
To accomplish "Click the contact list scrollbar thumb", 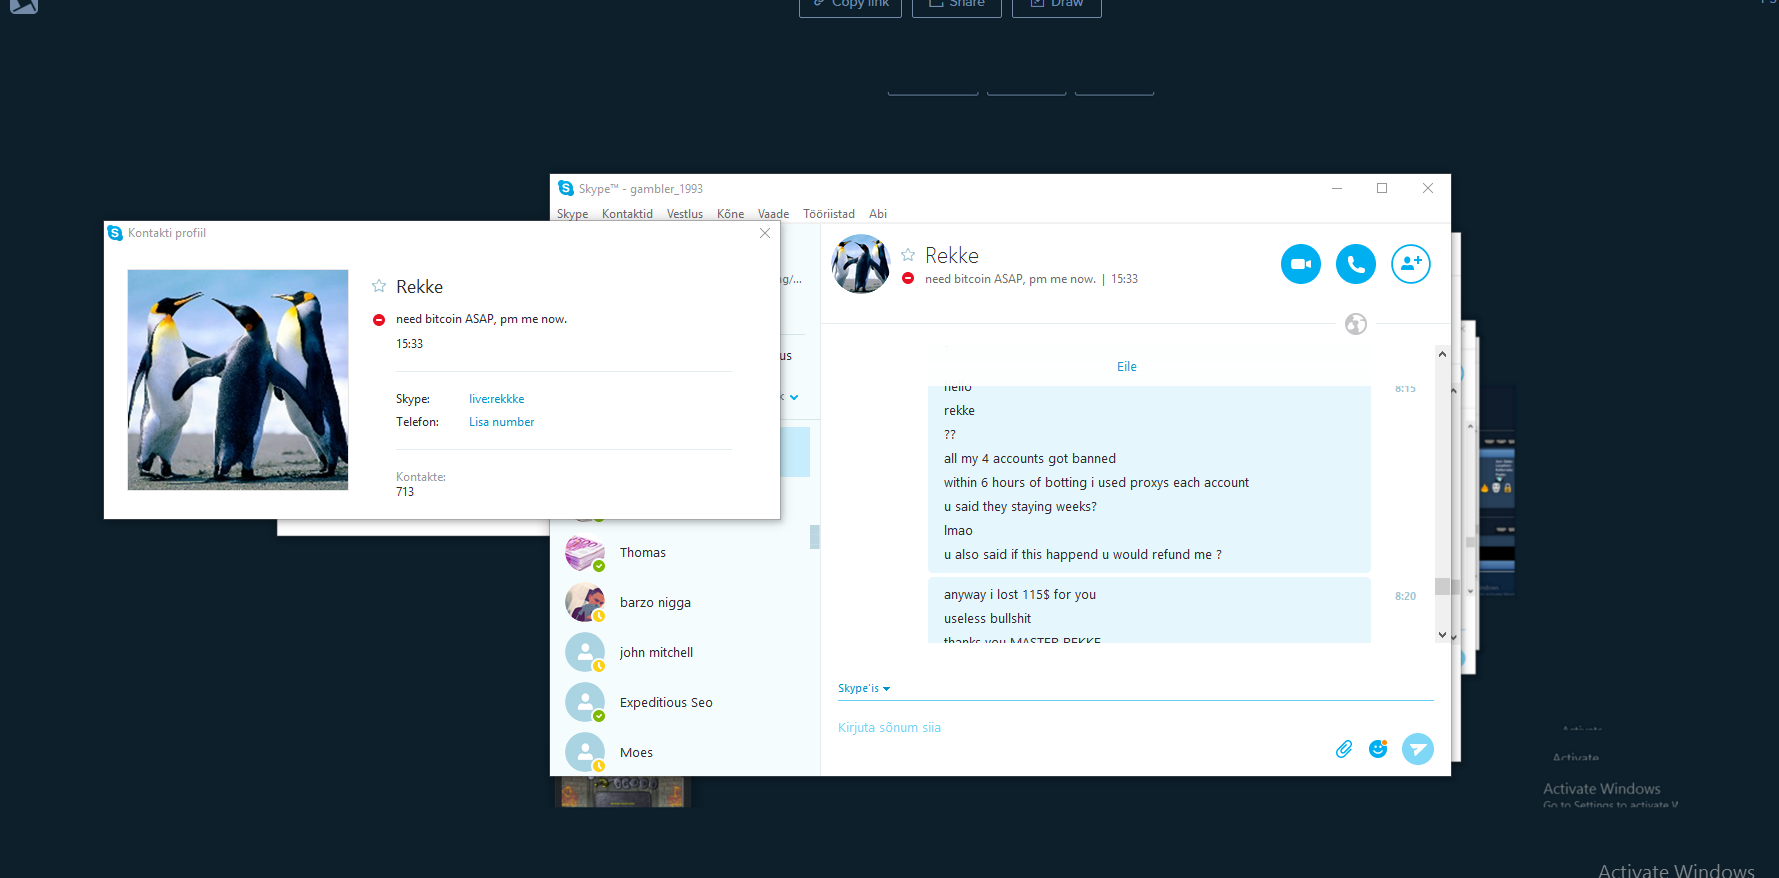I will coord(815,537).
